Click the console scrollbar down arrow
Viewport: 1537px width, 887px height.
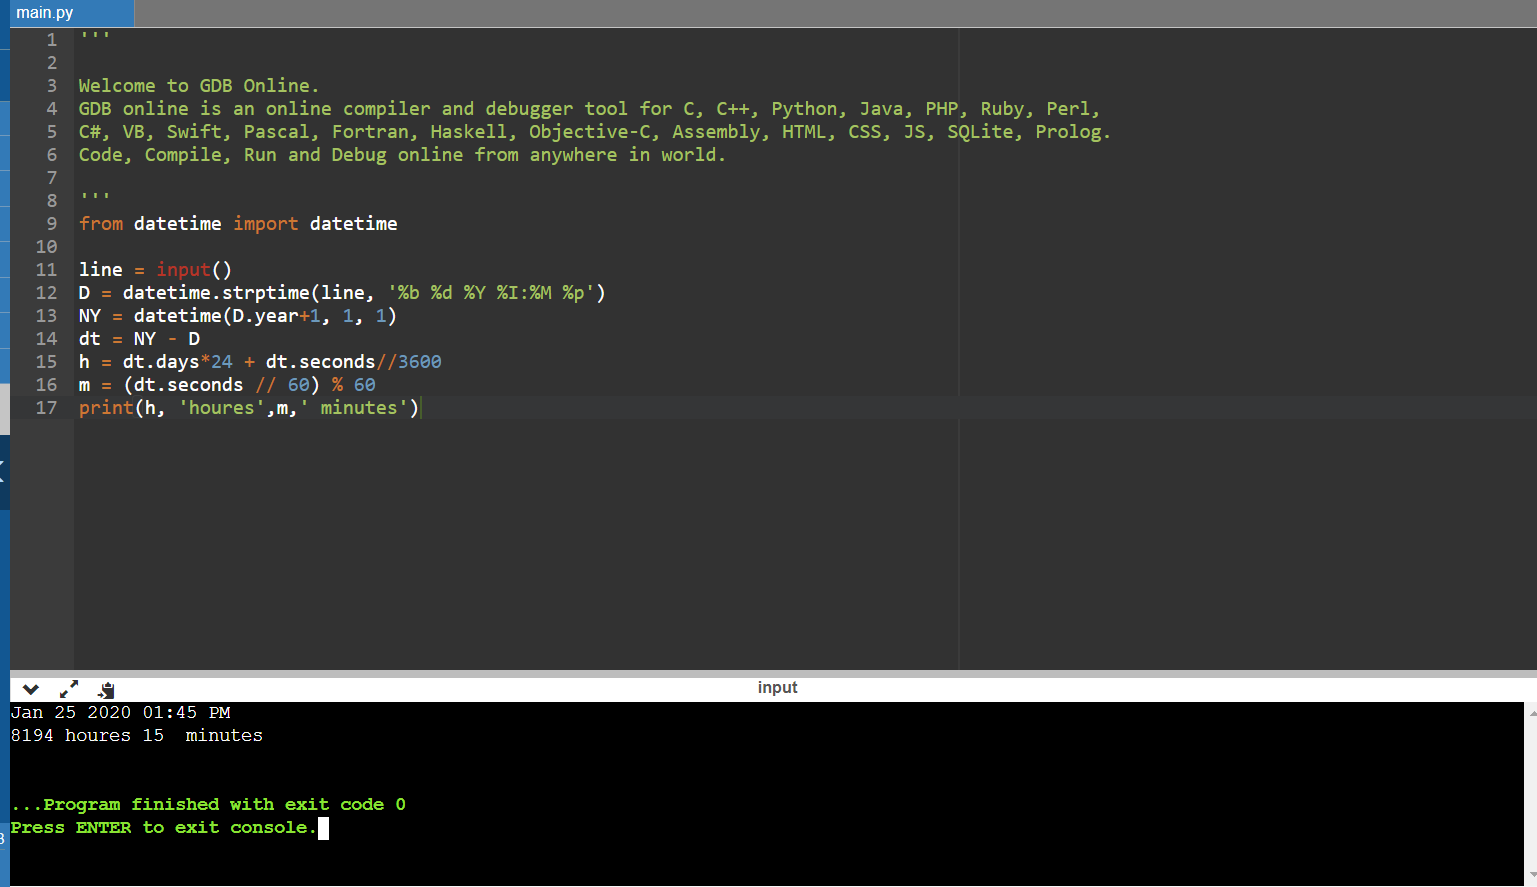(1531, 876)
